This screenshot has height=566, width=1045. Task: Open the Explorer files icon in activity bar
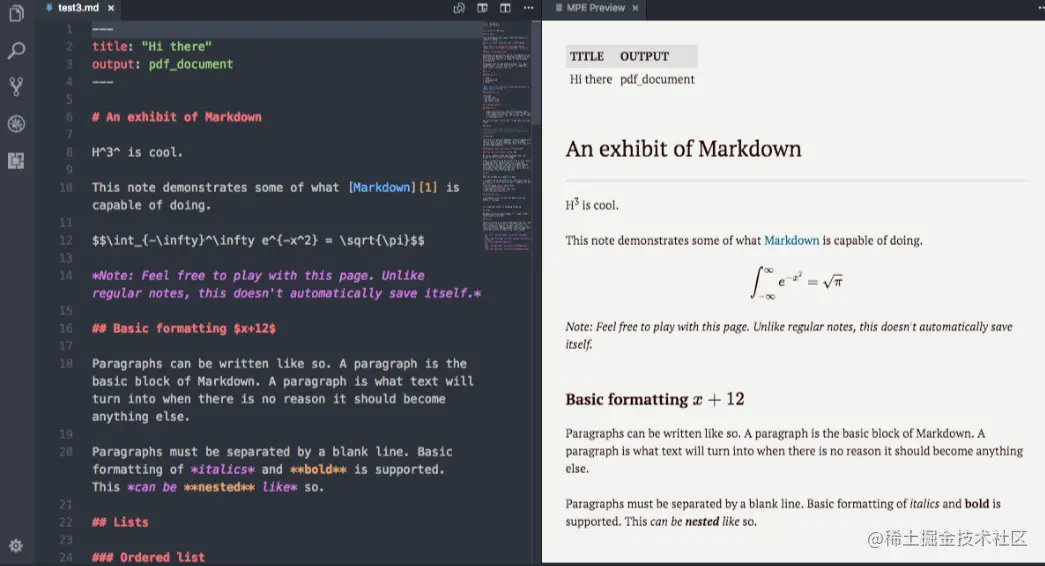[x=16, y=13]
